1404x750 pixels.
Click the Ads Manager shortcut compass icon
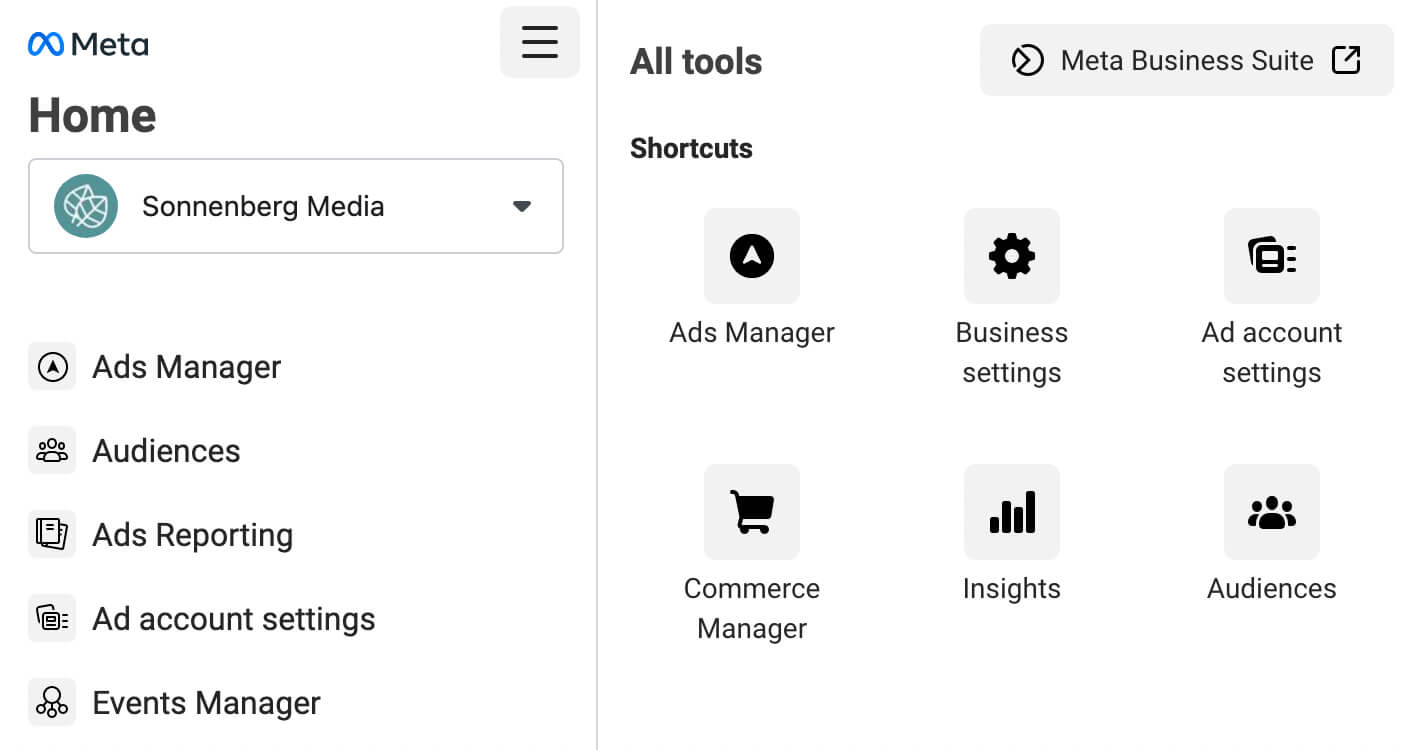pos(752,256)
